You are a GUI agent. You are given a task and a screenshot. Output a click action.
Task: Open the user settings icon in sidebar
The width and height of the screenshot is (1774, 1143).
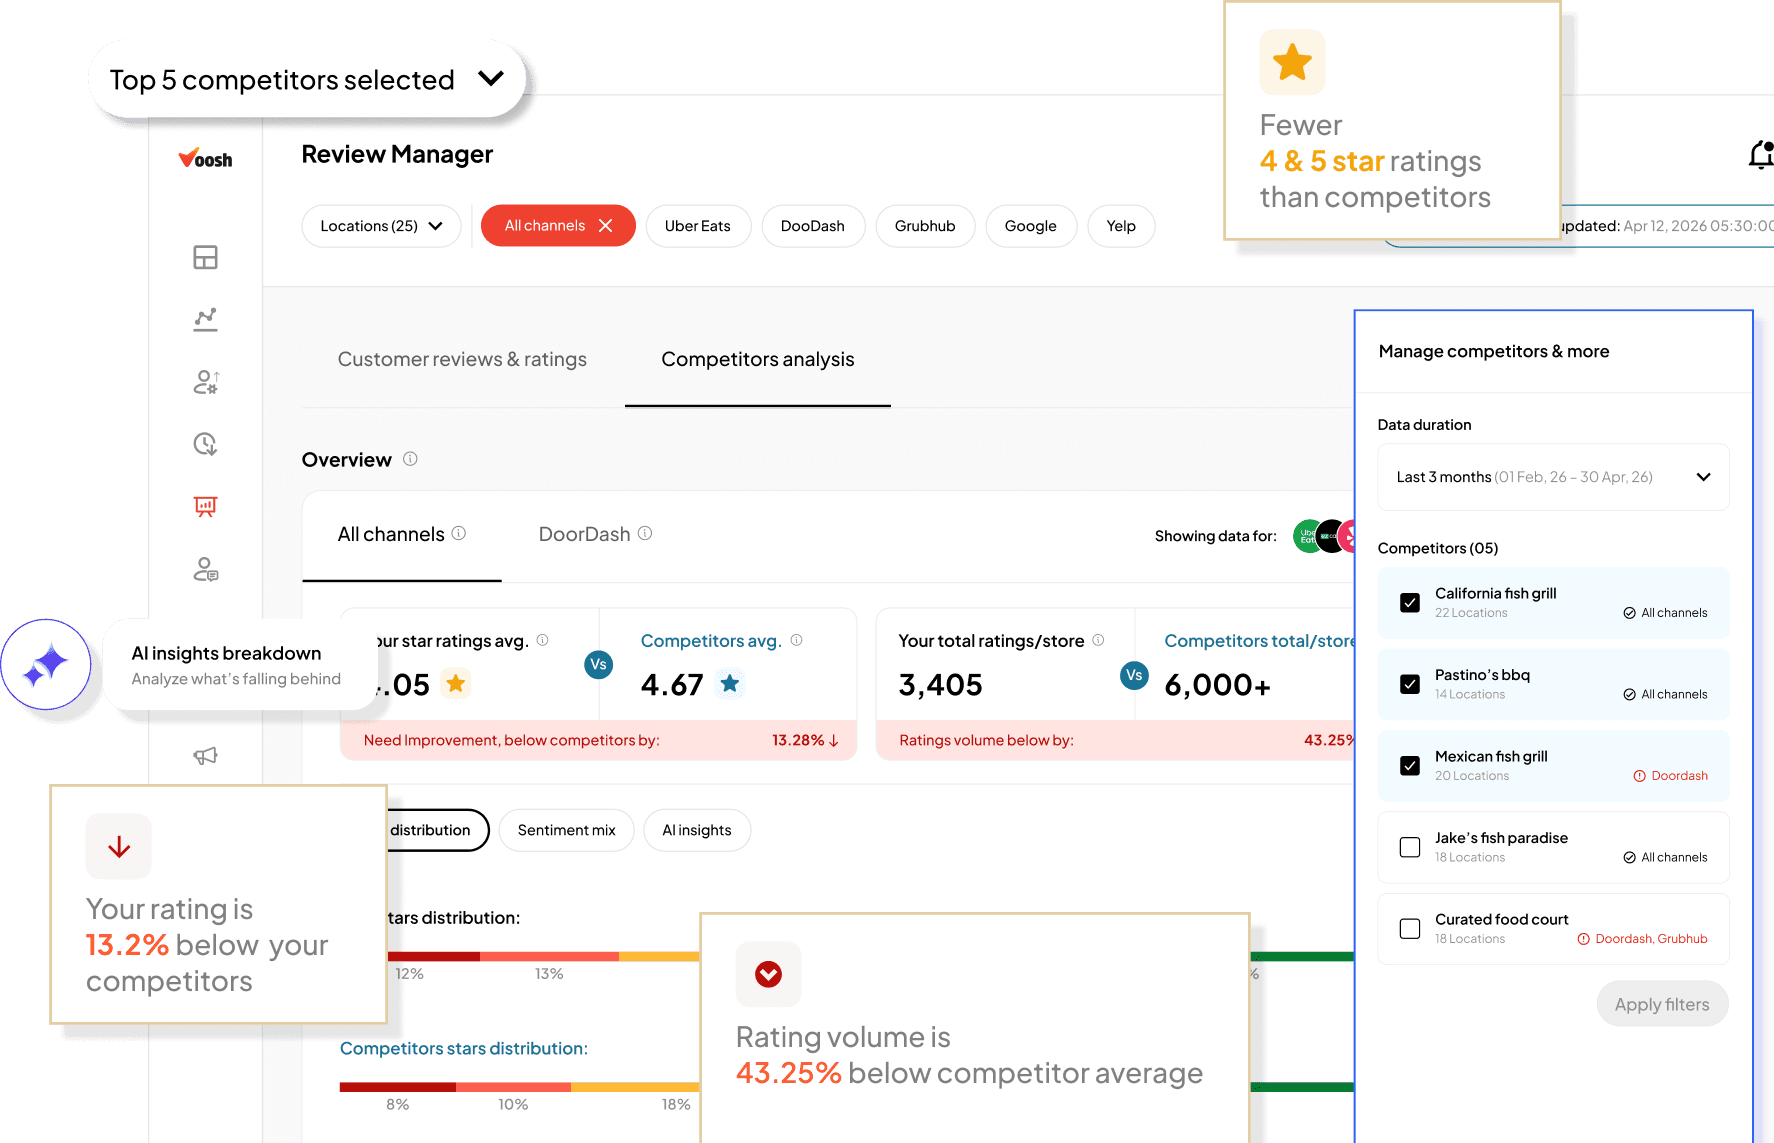(205, 382)
